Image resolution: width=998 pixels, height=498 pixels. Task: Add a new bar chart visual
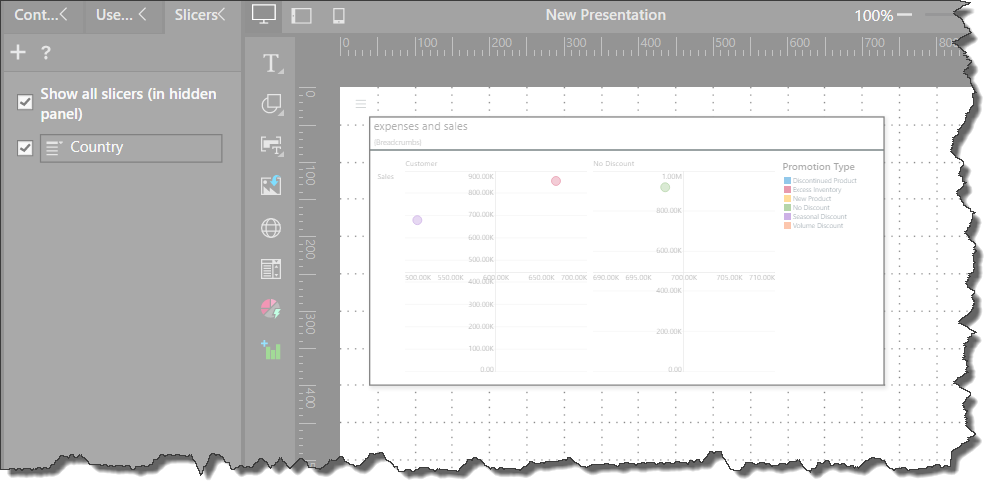pos(271,350)
